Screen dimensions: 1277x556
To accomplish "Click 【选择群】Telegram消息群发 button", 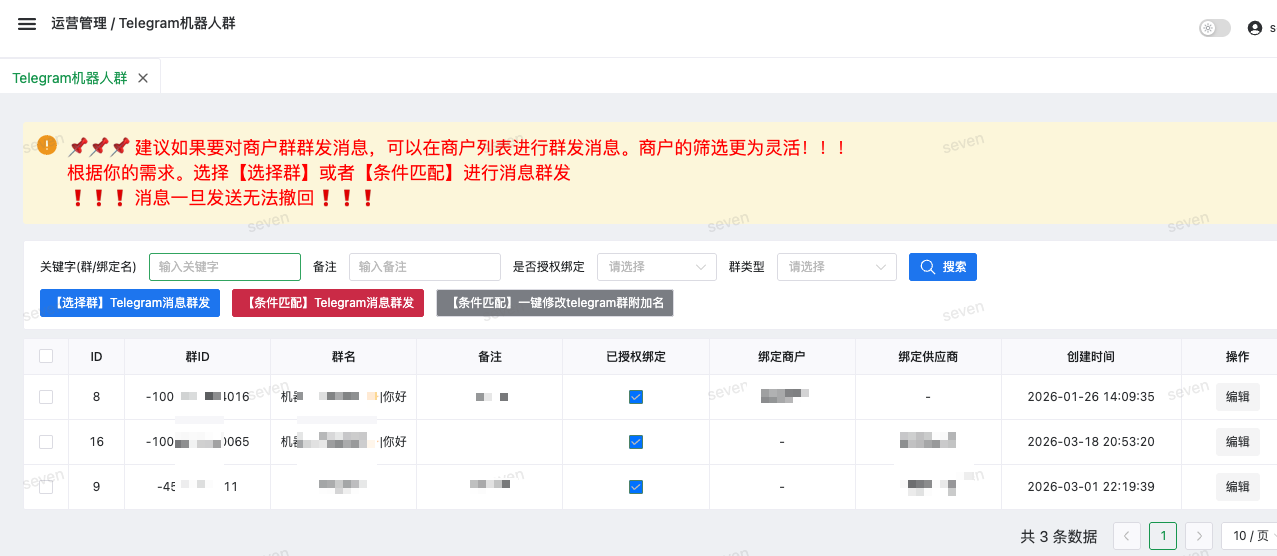I will pos(130,303).
